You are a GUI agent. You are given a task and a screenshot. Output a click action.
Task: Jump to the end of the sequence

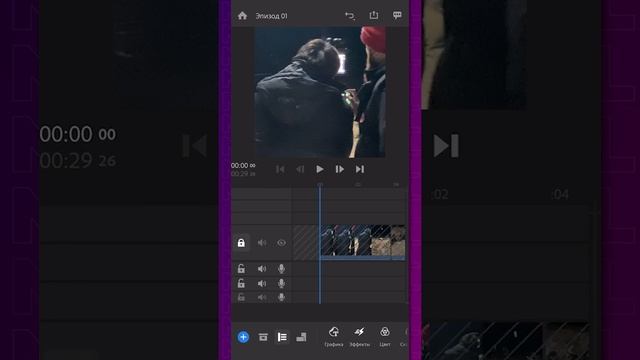(x=360, y=169)
